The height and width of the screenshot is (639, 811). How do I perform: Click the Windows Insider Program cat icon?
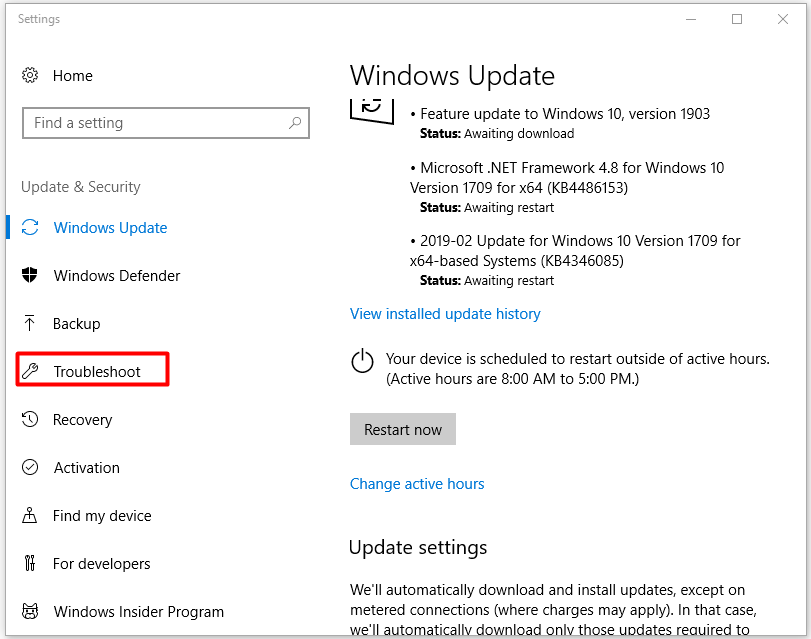point(30,612)
